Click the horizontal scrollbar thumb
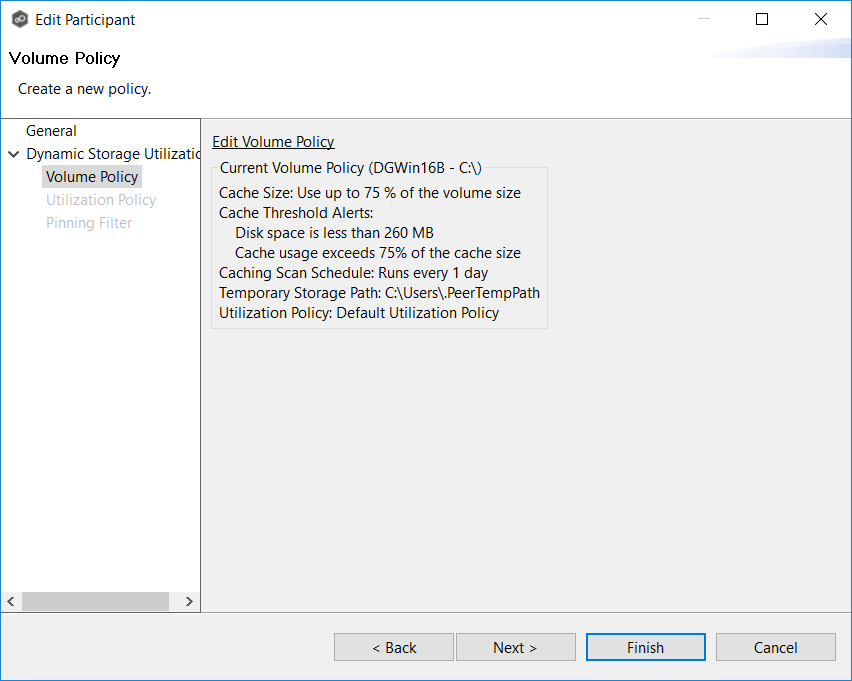Image resolution: width=852 pixels, height=681 pixels. (95, 601)
